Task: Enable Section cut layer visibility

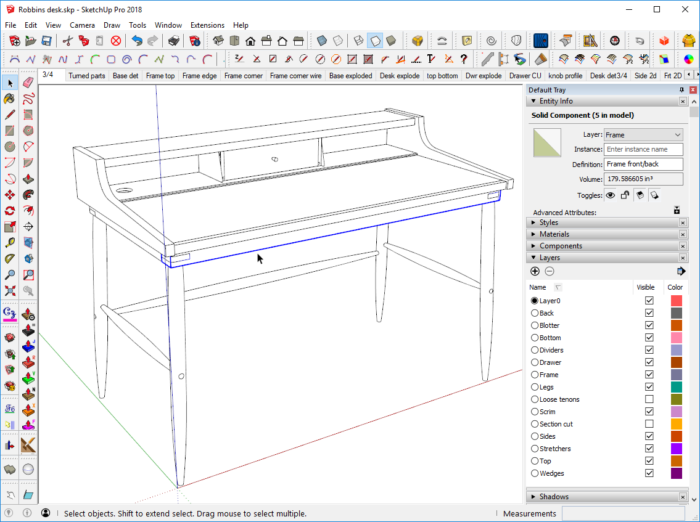Action: [649, 424]
